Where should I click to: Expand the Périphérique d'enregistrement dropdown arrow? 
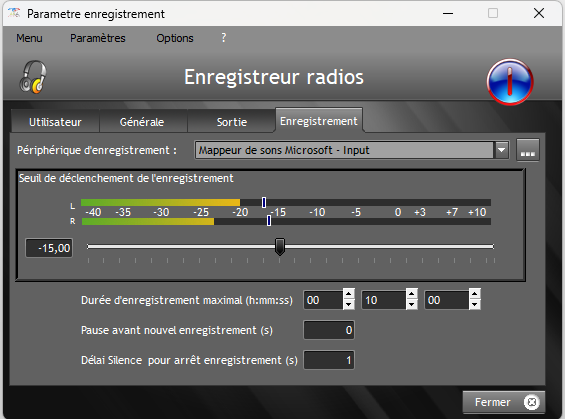[x=502, y=150]
